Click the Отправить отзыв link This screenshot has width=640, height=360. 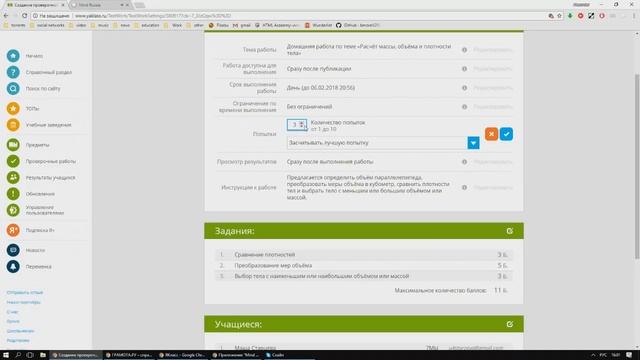(x=25, y=293)
